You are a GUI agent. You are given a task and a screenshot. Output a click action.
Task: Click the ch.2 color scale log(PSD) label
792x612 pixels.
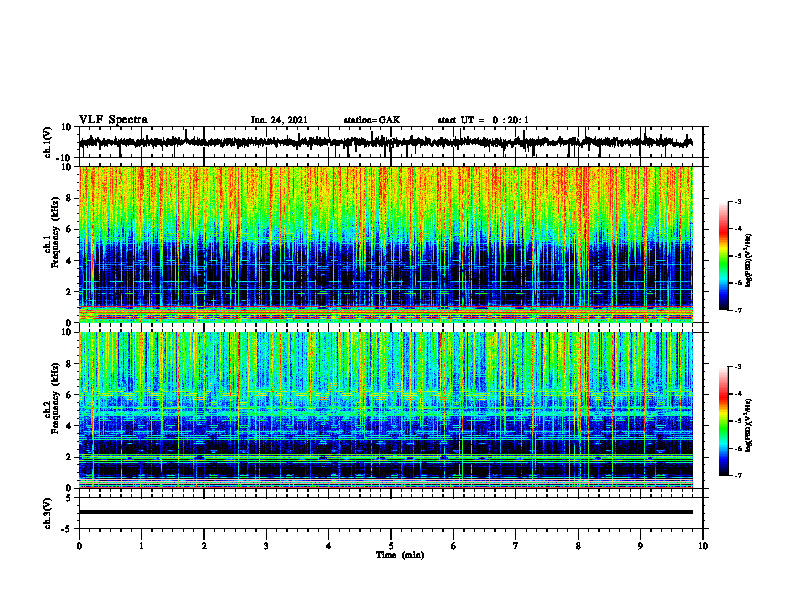click(x=749, y=425)
